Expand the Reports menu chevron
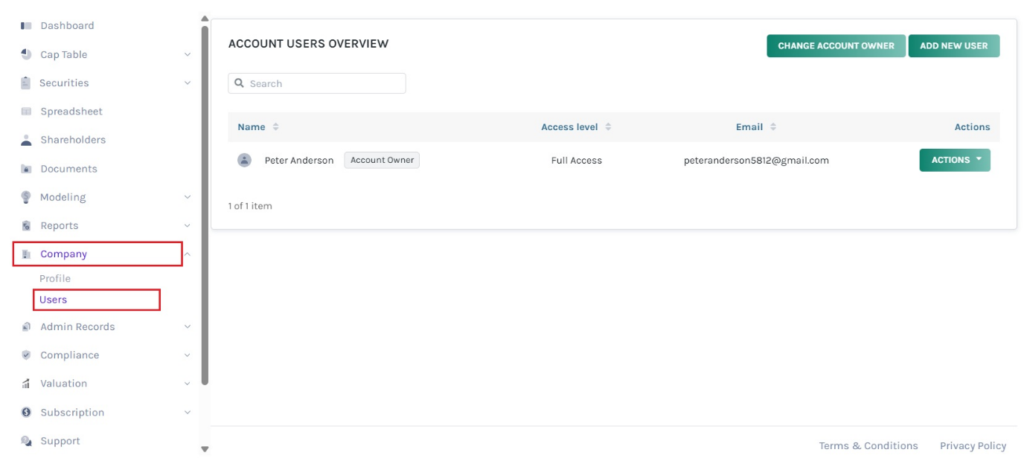 [x=188, y=226]
